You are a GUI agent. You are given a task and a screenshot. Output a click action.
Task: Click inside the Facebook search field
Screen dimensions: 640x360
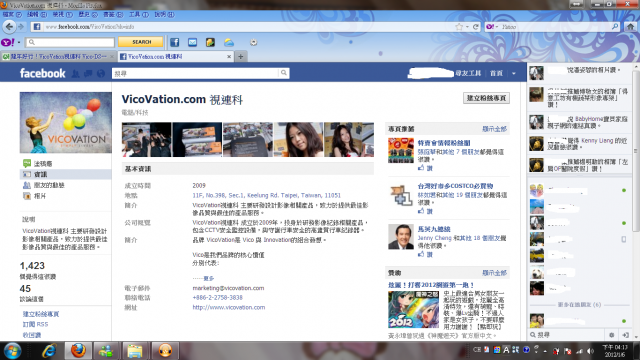(x=196, y=73)
